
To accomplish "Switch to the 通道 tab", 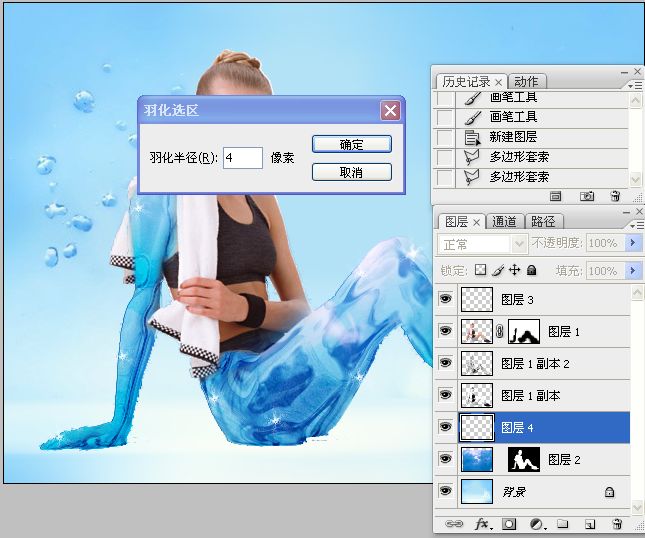I will pyautogui.click(x=505, y=222).
